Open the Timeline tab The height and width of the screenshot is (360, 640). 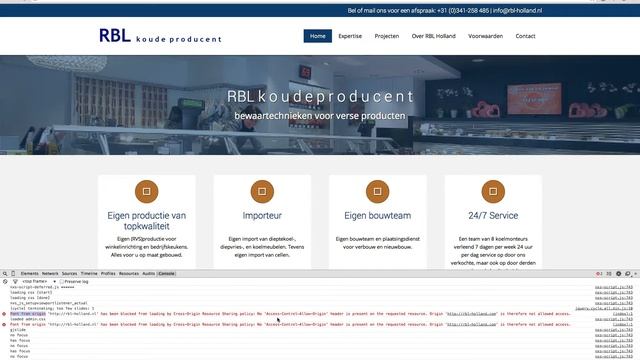tap(89, 274)
